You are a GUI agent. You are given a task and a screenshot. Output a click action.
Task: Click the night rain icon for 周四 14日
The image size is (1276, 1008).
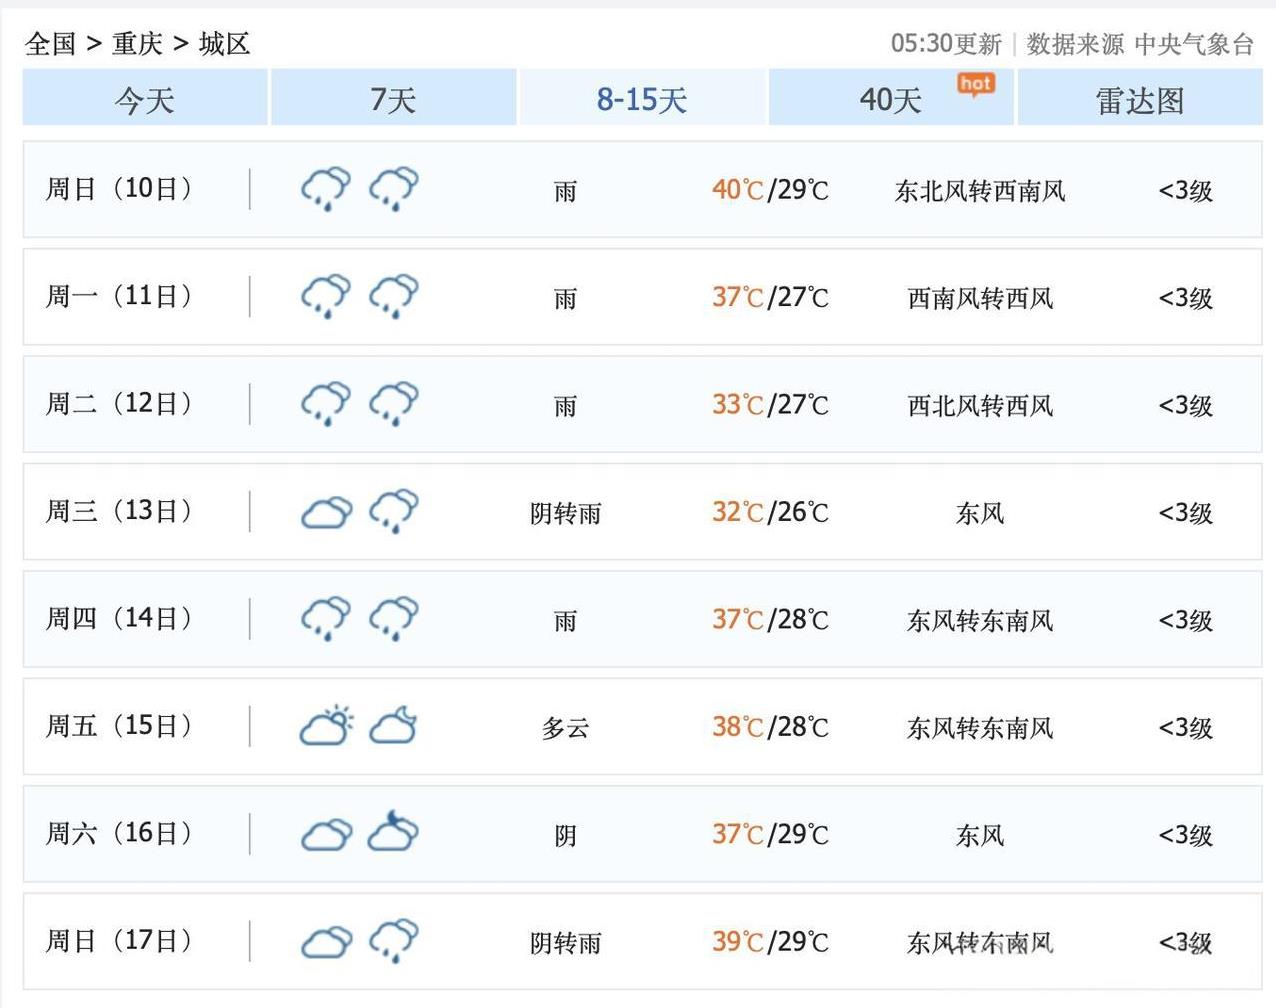coord(394,619)
